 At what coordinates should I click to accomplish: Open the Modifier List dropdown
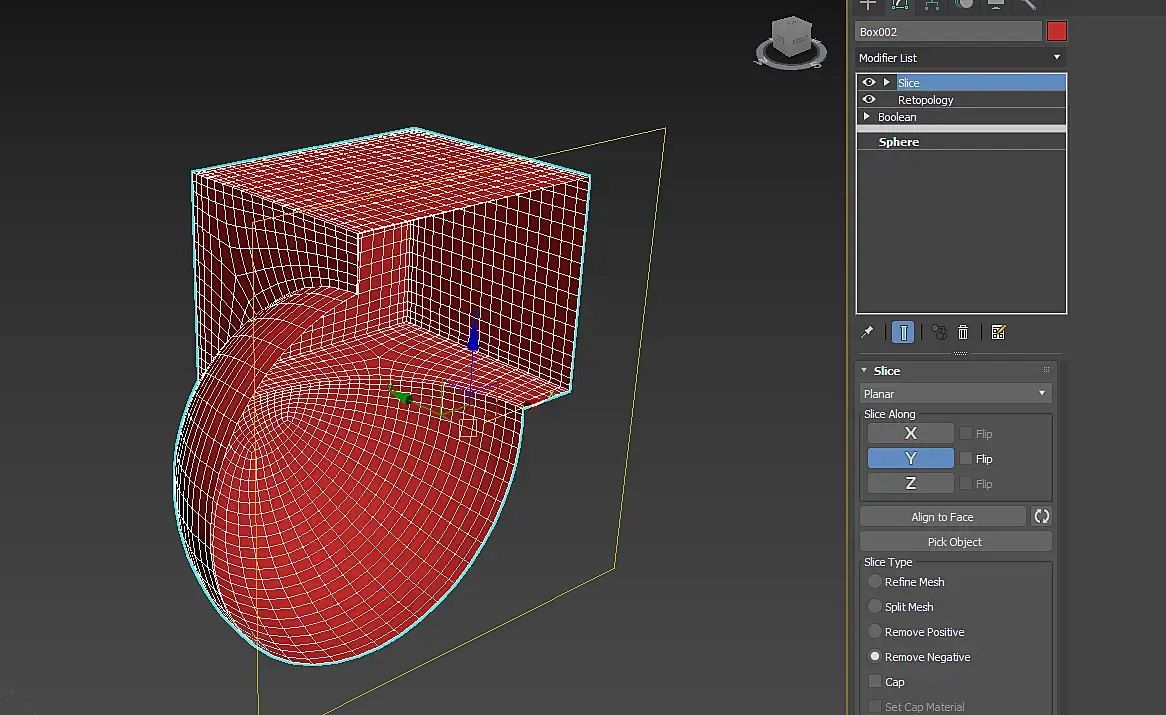960,58
